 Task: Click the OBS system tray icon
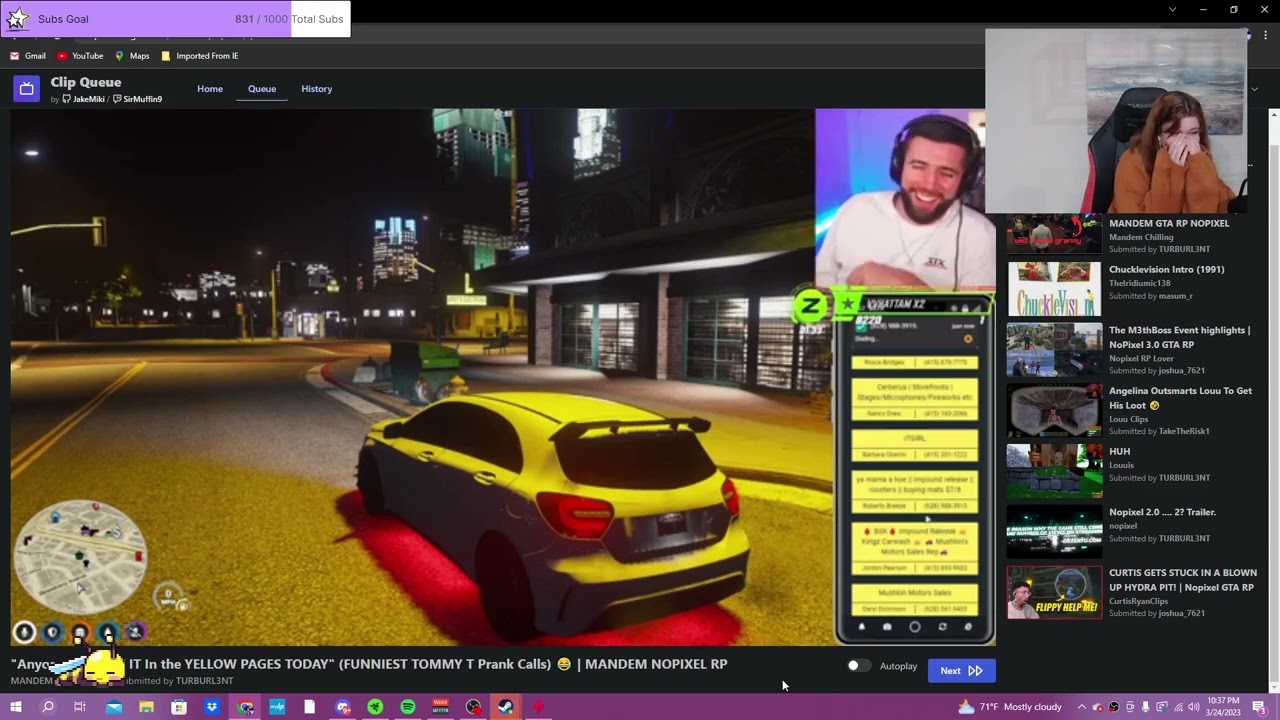(x=1114, y=707)
